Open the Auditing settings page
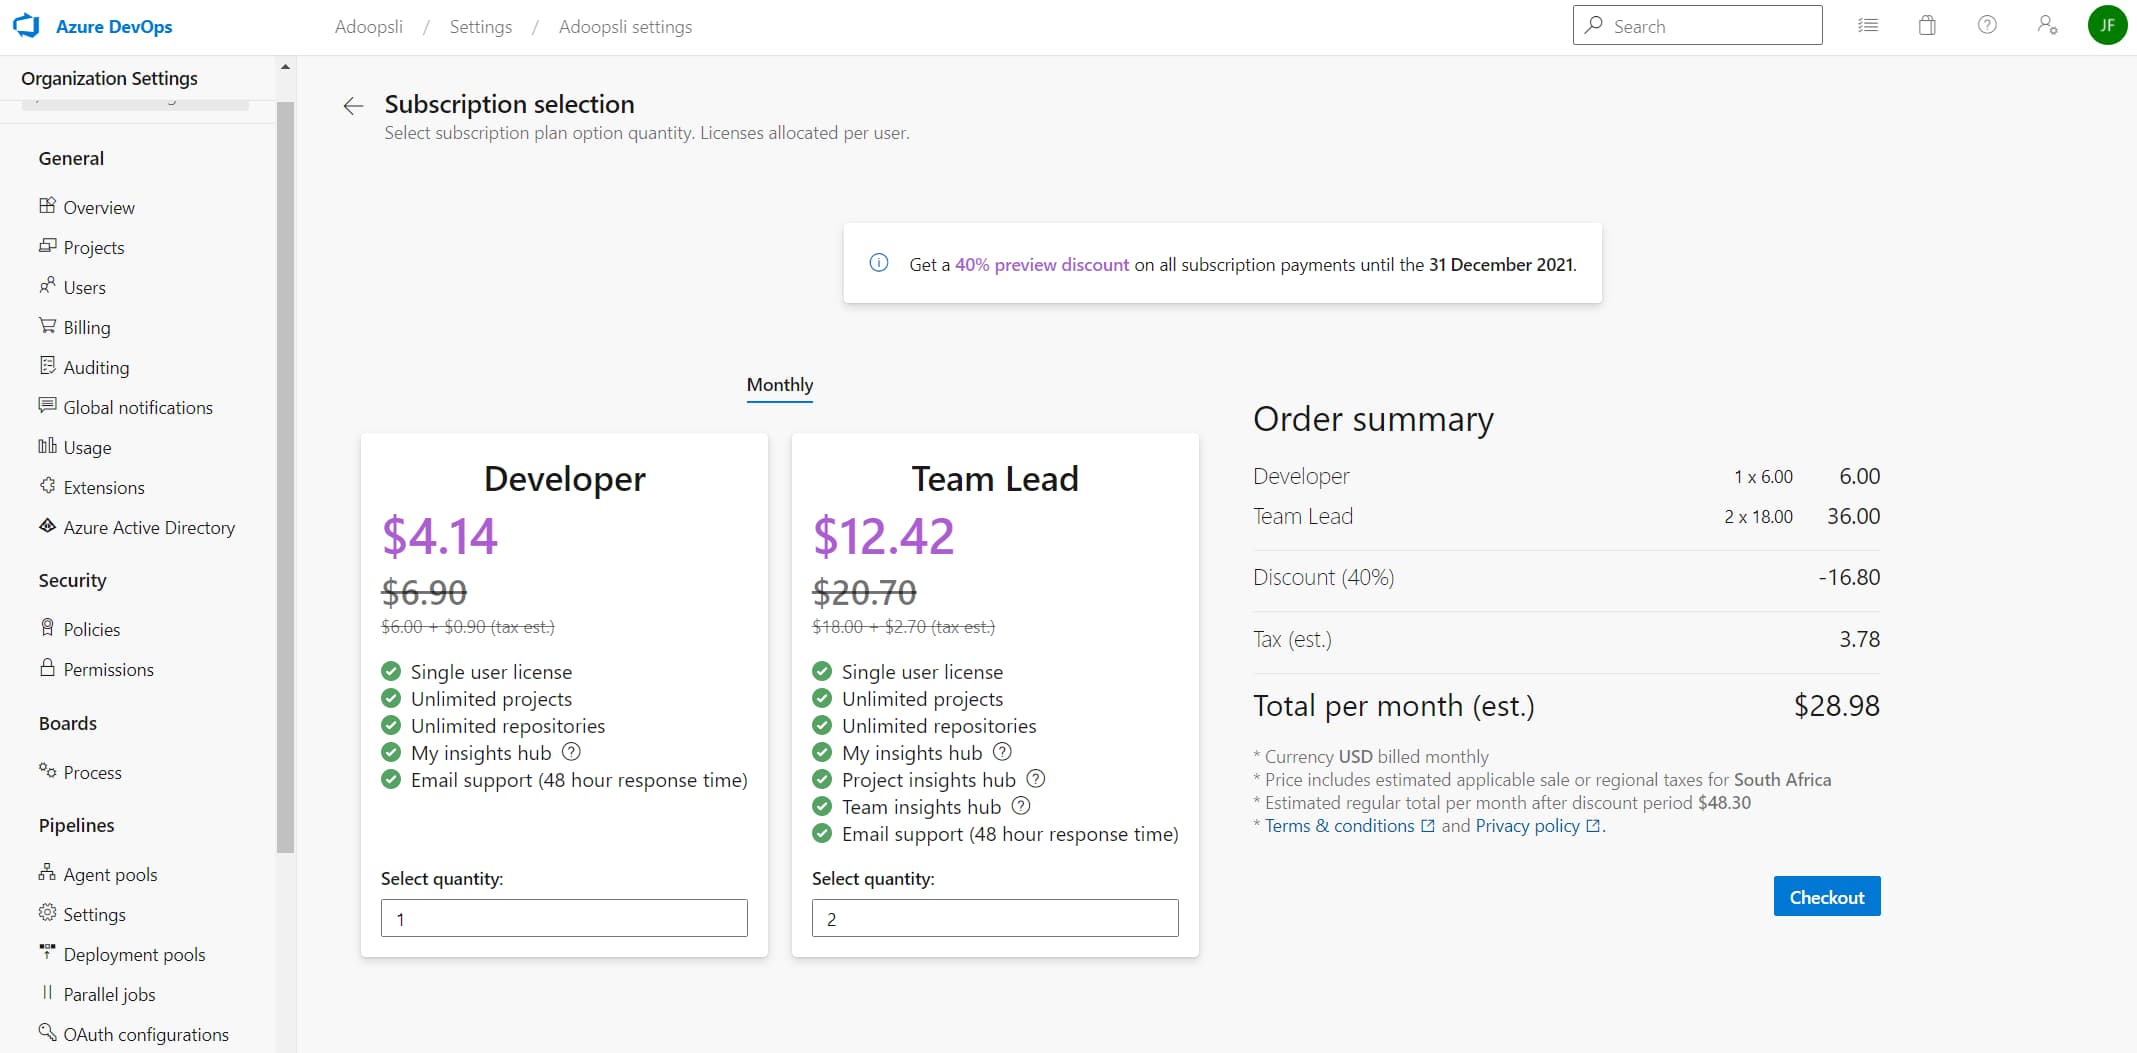Screen dimensions: 2137x1053 coord(97,367)
